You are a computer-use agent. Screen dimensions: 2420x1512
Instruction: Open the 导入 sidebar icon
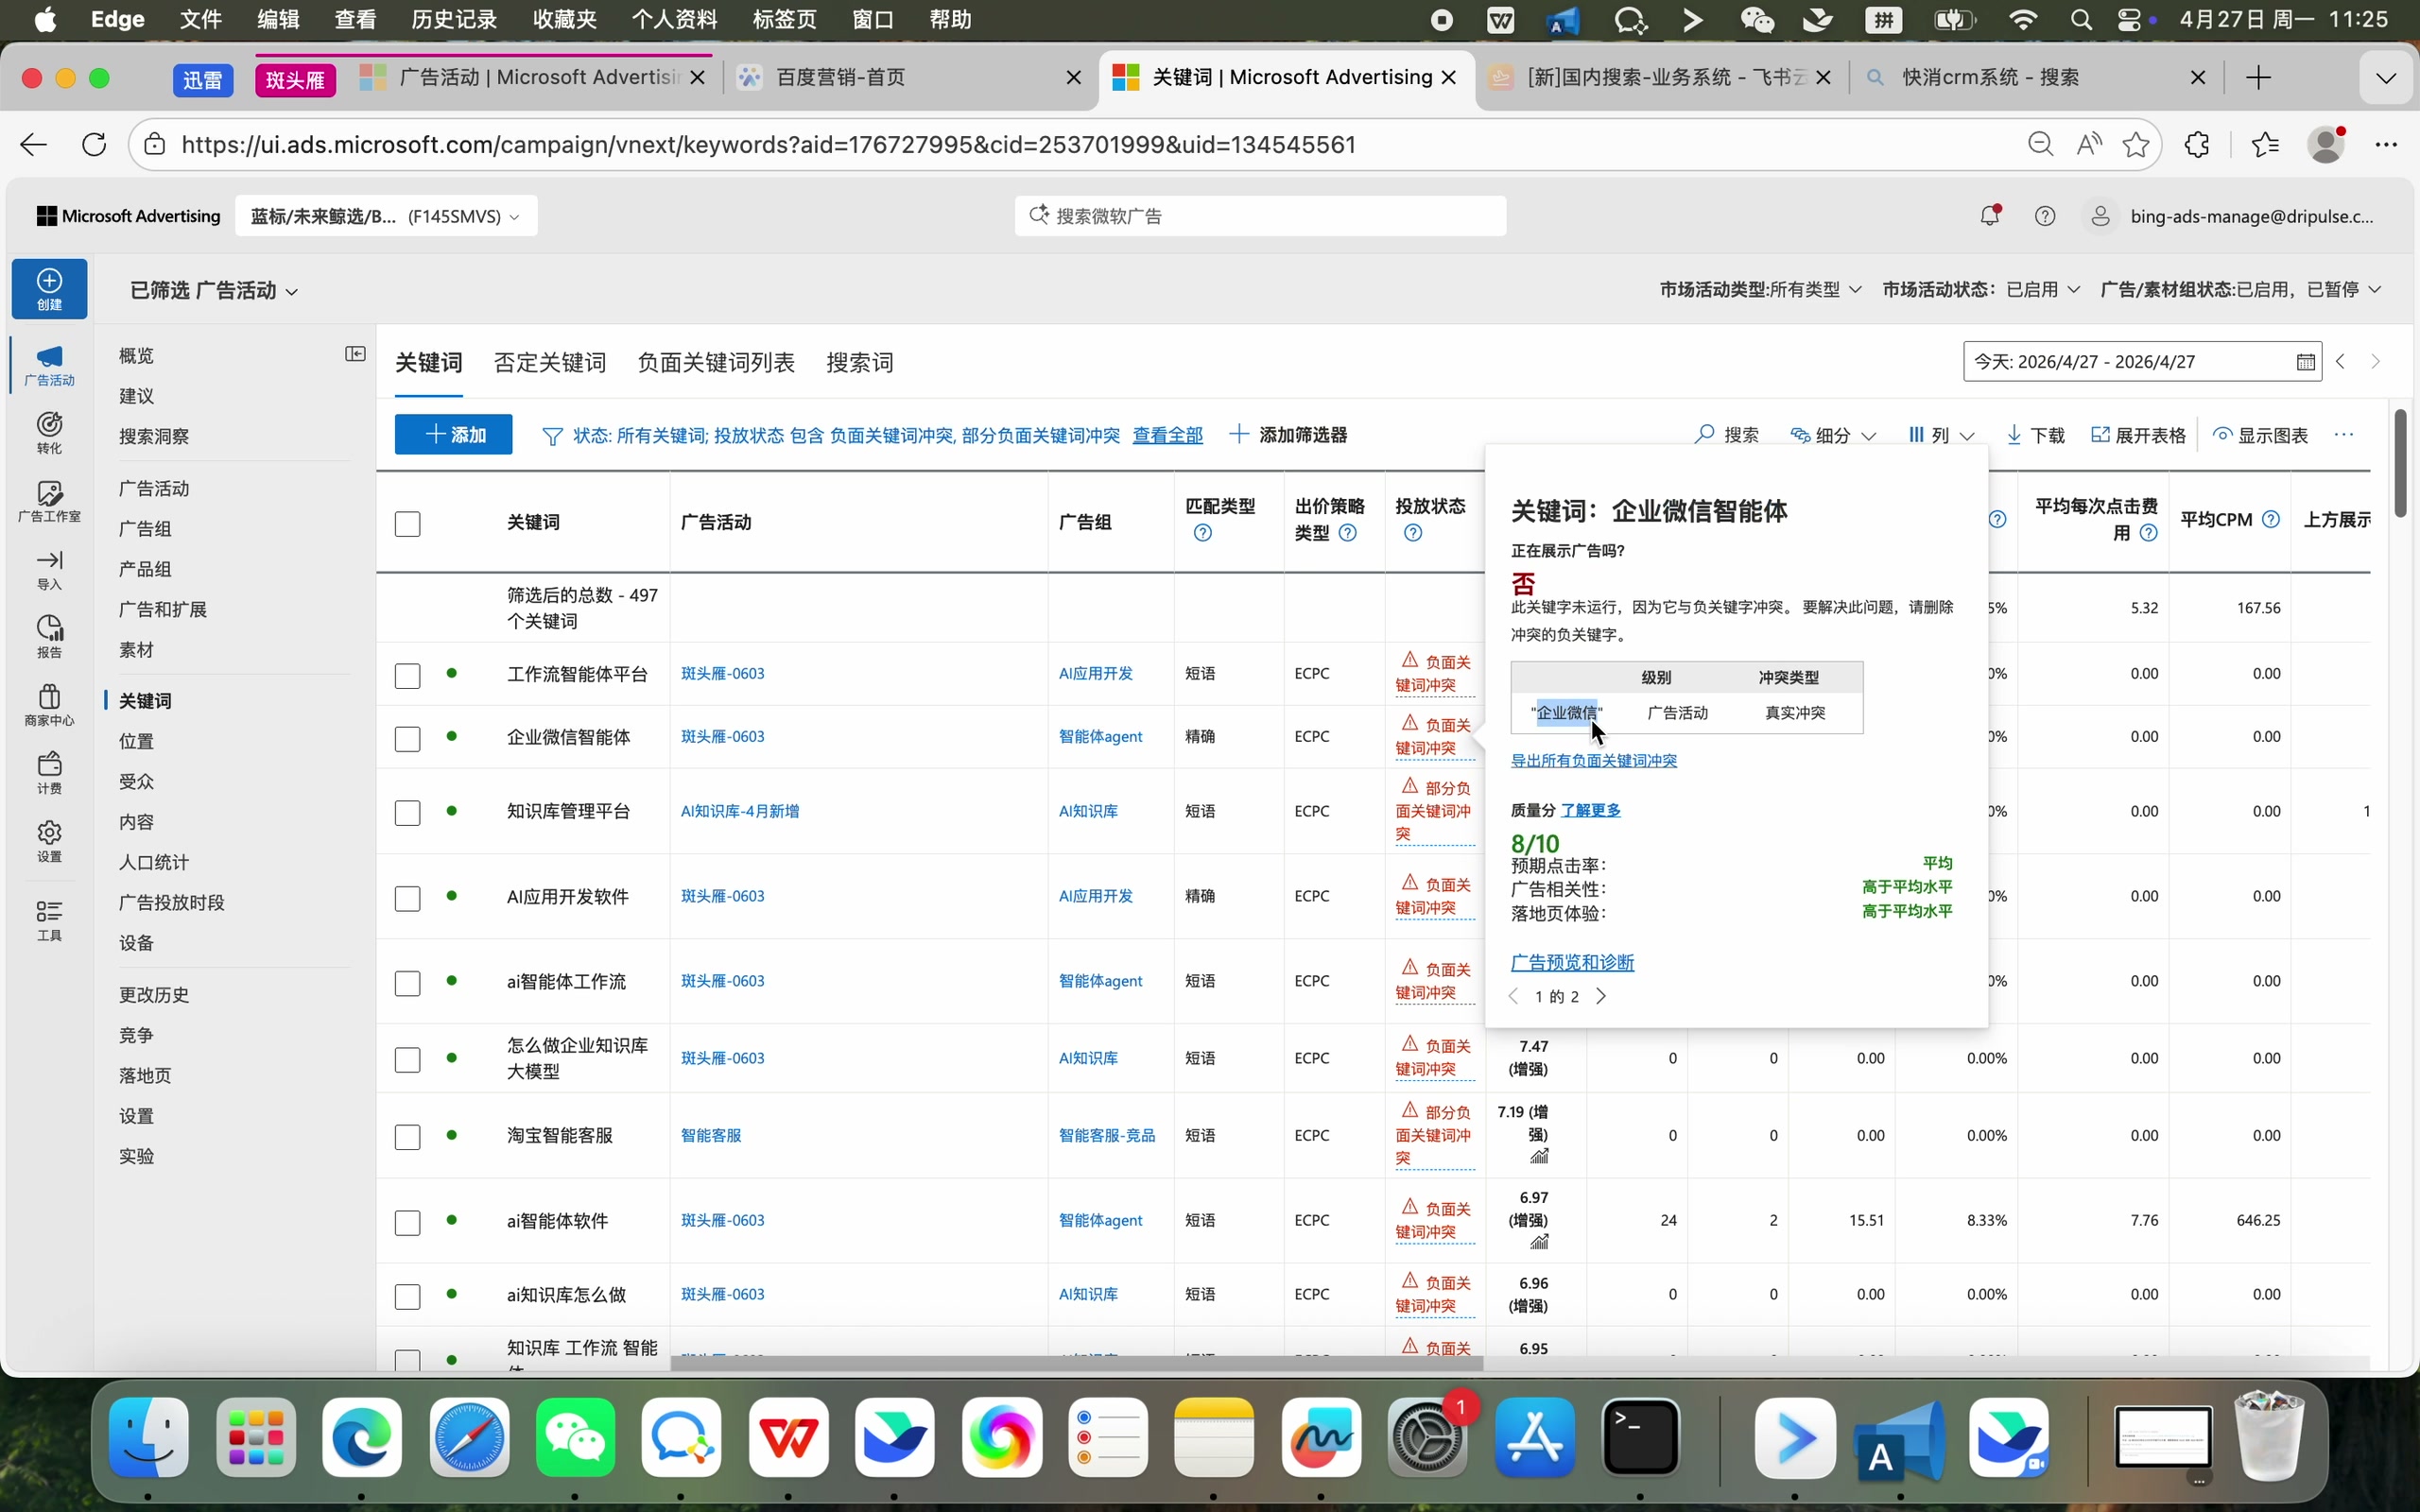point(49,560)
